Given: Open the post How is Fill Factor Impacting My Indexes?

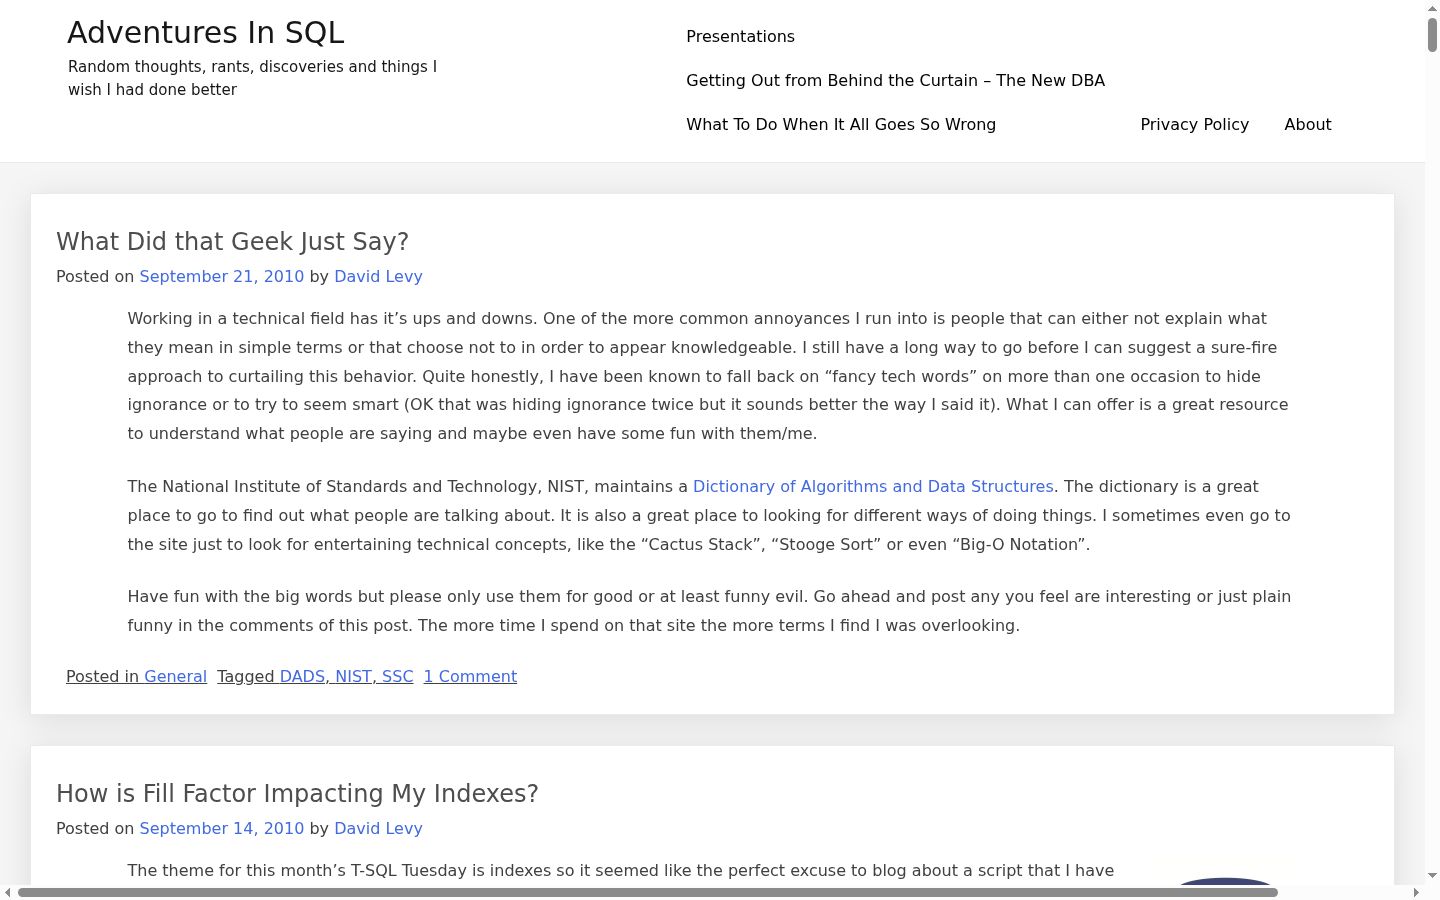Looking at the screenshot, I should pyautogui.click(x=297, y=794).
